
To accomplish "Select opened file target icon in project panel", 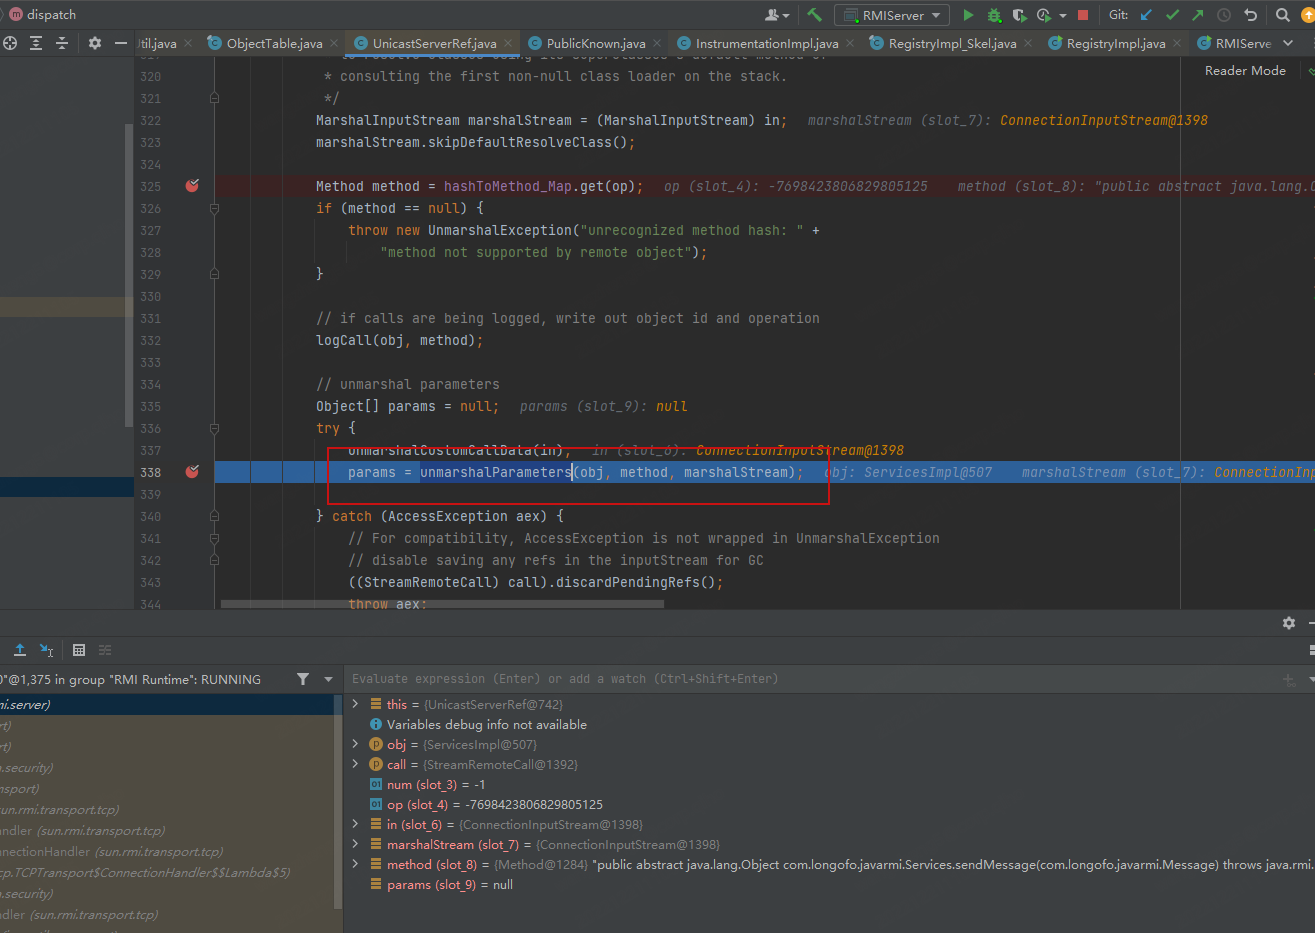I will click(x=10, y=43).
